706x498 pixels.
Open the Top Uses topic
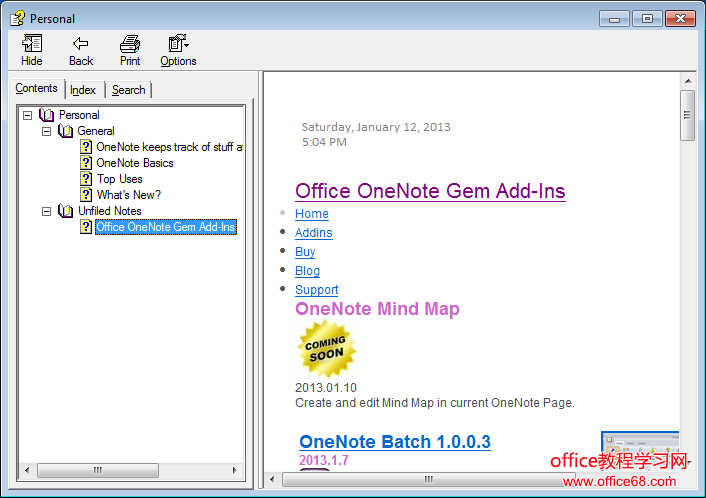point(119,179)
